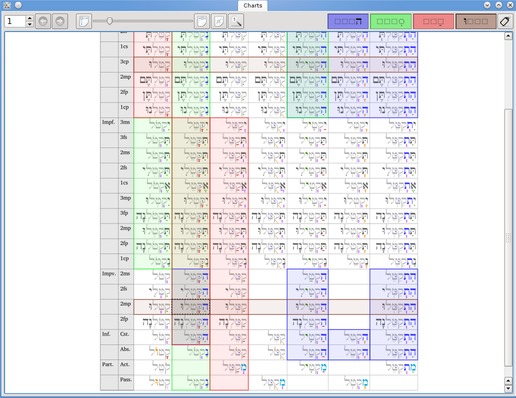The height and width of the screenshot is (398, 516).
Task: Click the zoom slider handle
Action: point(109,21)
